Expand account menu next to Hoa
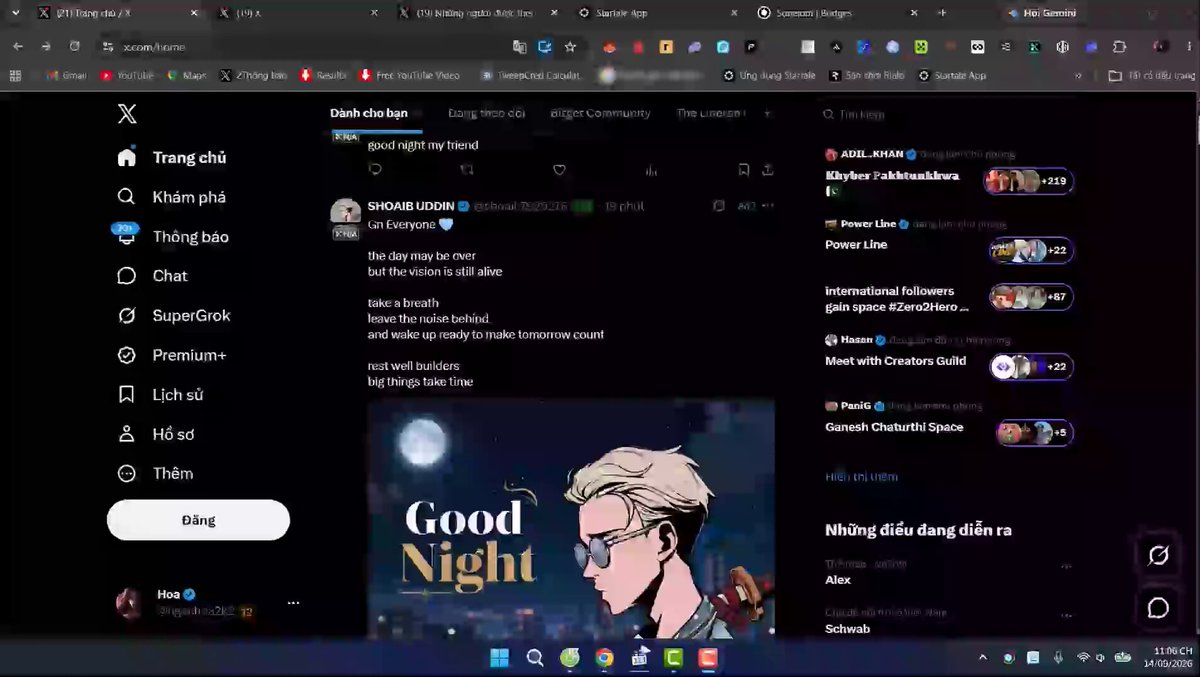The height and width of the screenshot is (677, 1200). point(293,603)
